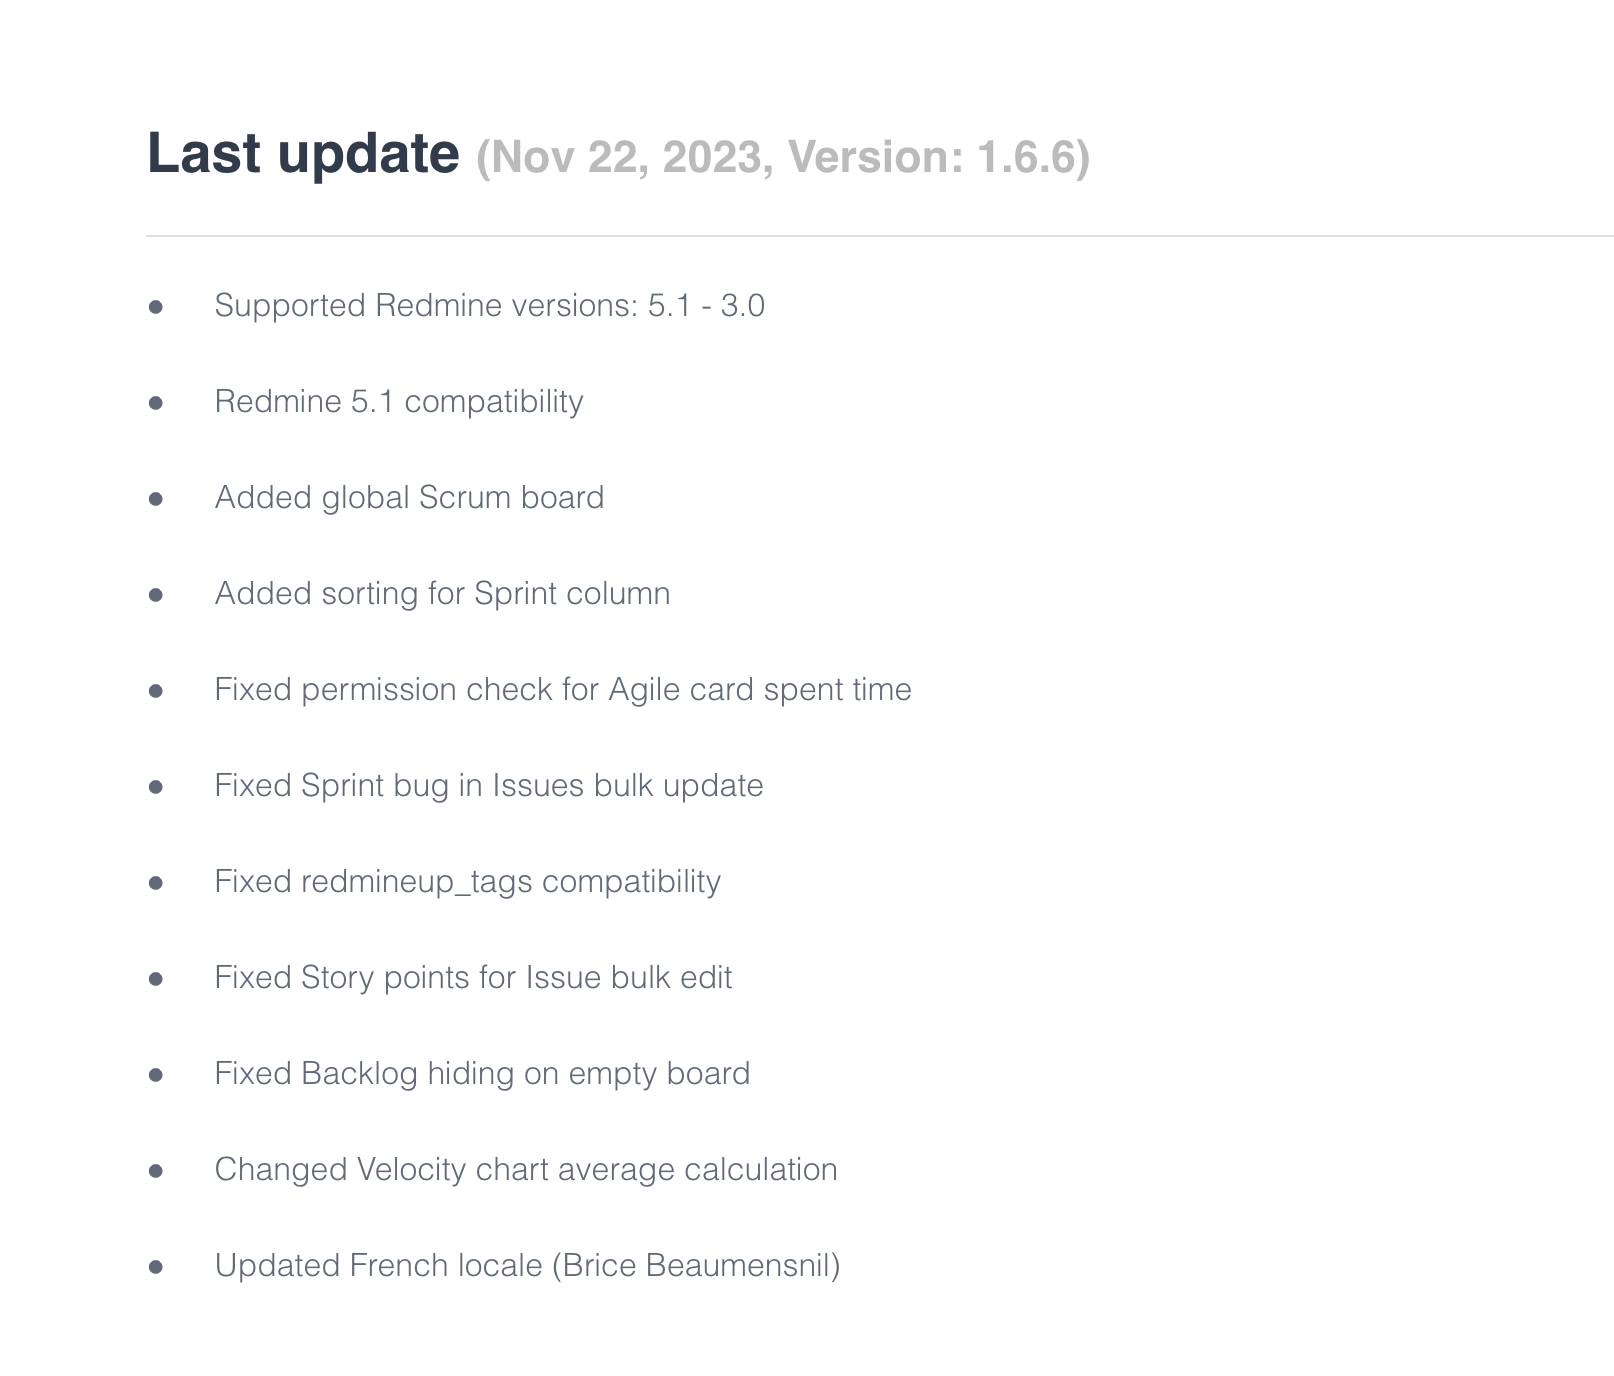The width and height of the screenshot is (1614, 1376).
Task: Click the Agile card spent time permission fix
Action: click(563, 690)
